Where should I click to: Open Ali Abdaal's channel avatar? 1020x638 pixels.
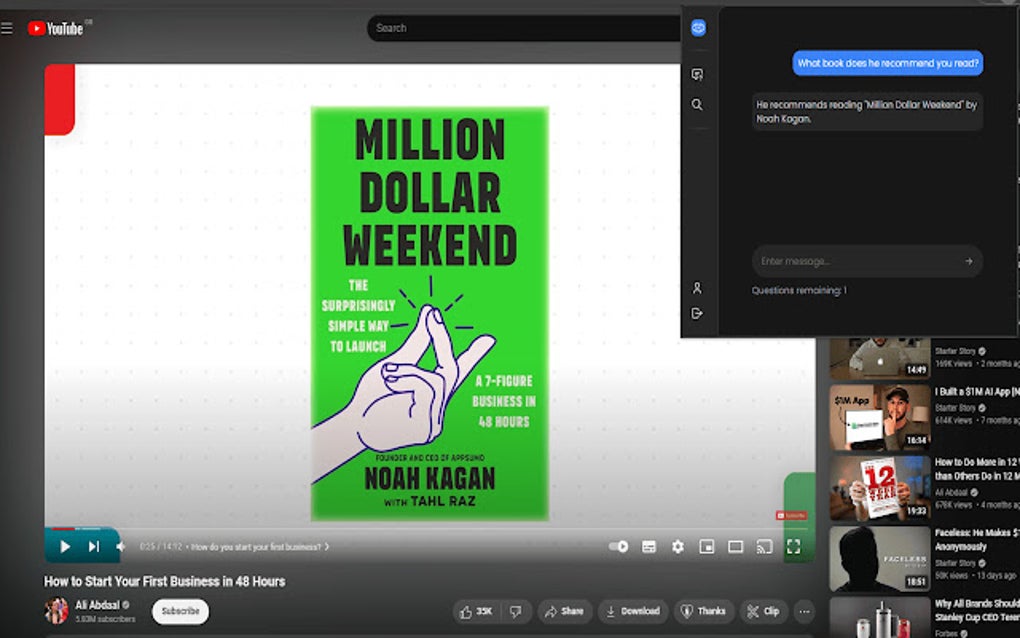57,611
